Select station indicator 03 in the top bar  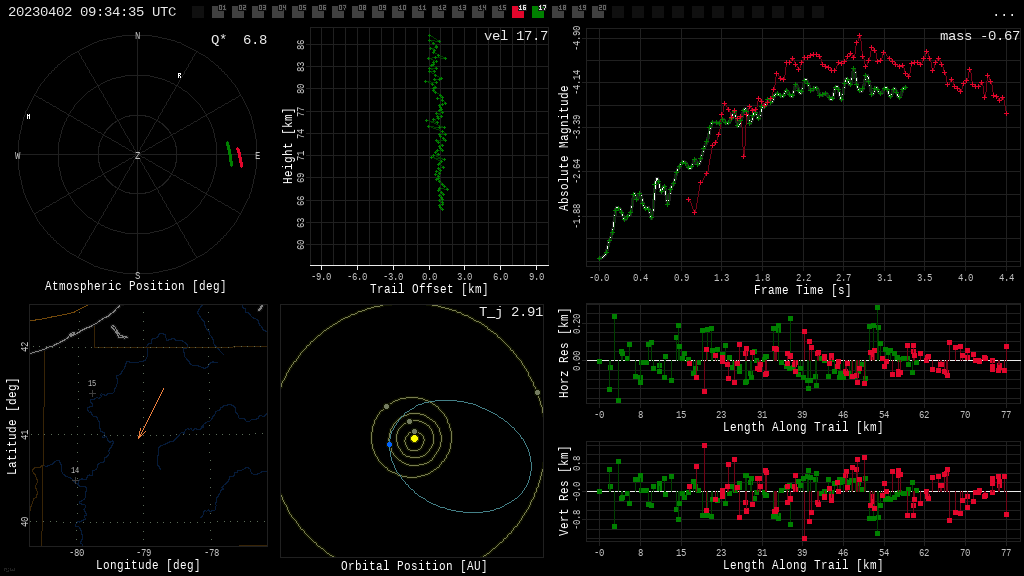point(258,11)
